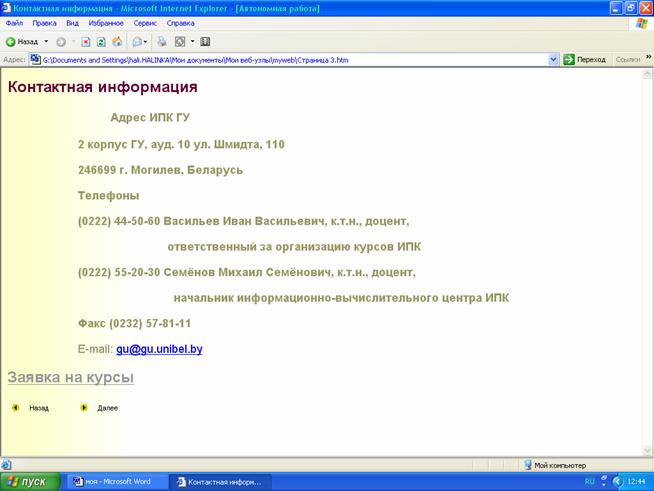The image size is (654, 491).
Task: Refresh the page with the toolbar icon
Action: point(102,42)
